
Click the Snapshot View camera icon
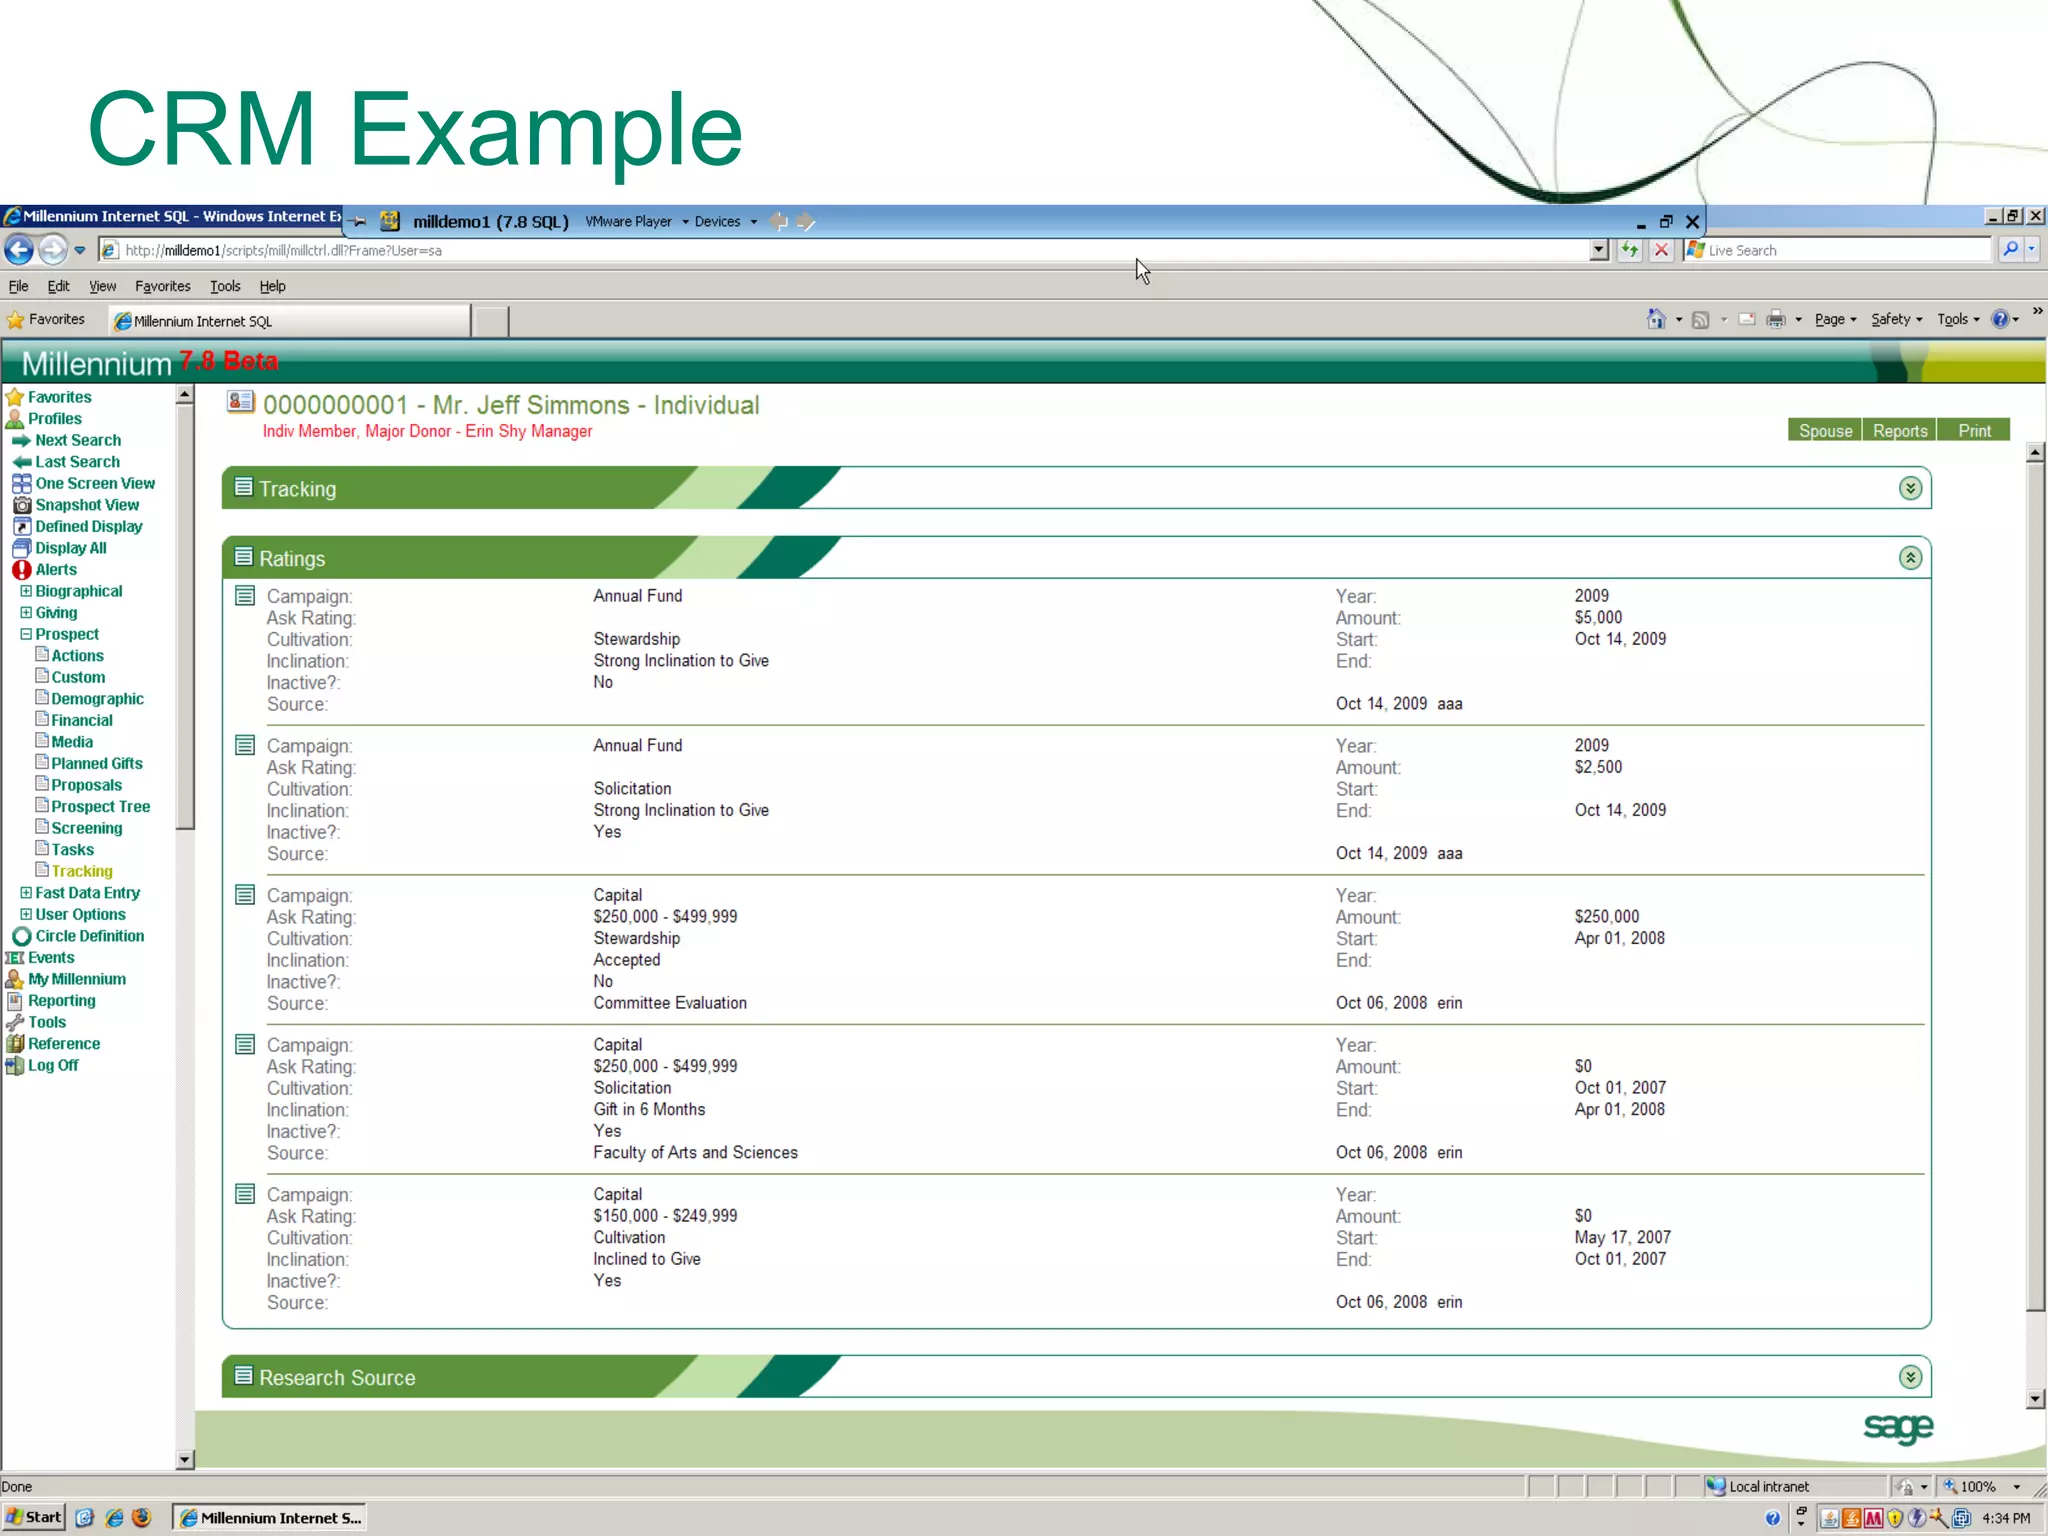(22, 505)
